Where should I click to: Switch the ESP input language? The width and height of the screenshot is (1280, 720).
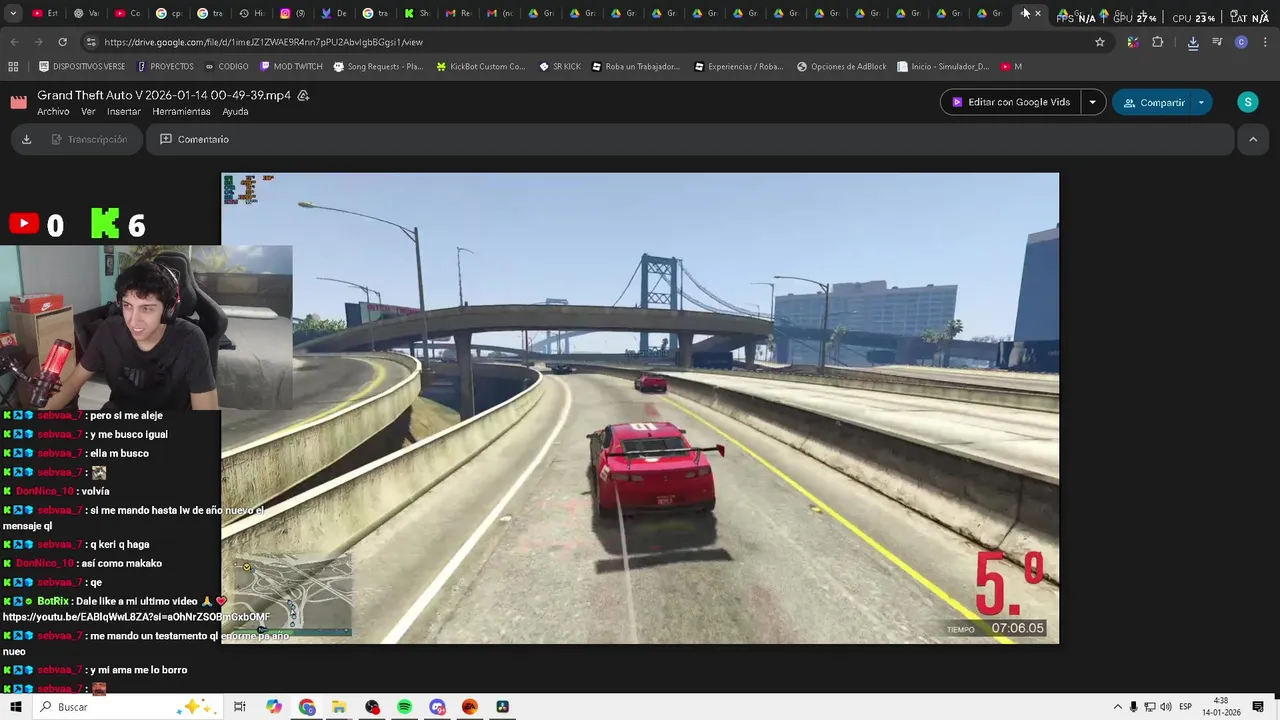coord(1186,707)
